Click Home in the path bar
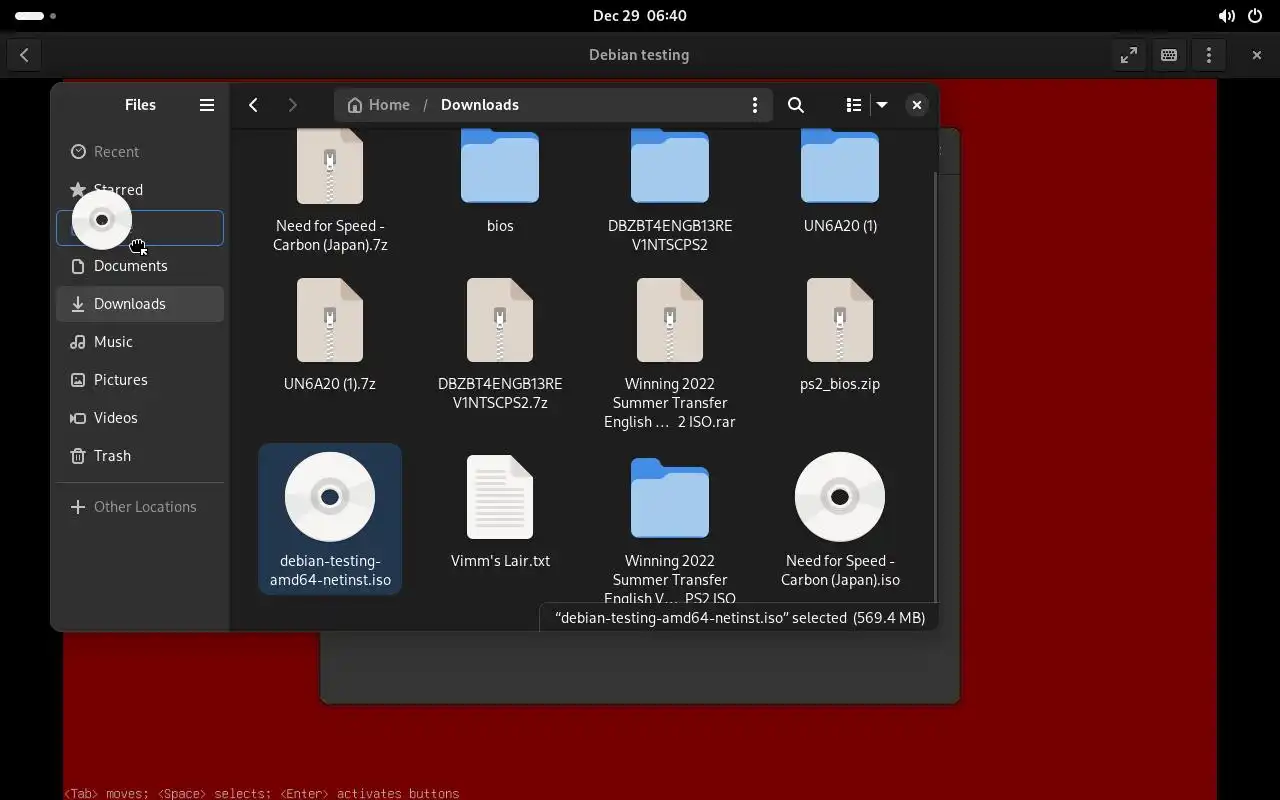Viewport: 1280px width, 800px height. pos(379,105)
